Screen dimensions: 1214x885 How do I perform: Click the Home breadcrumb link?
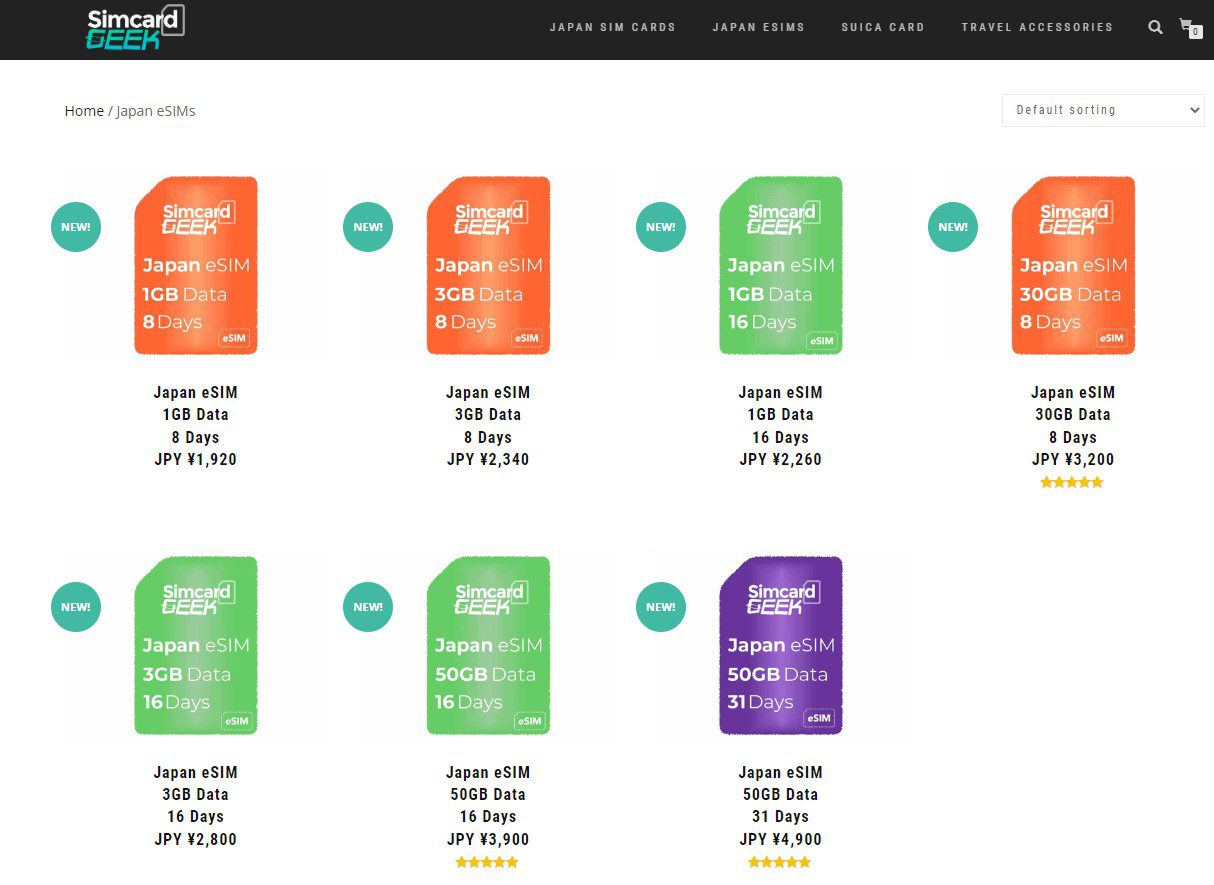[84, 111]
